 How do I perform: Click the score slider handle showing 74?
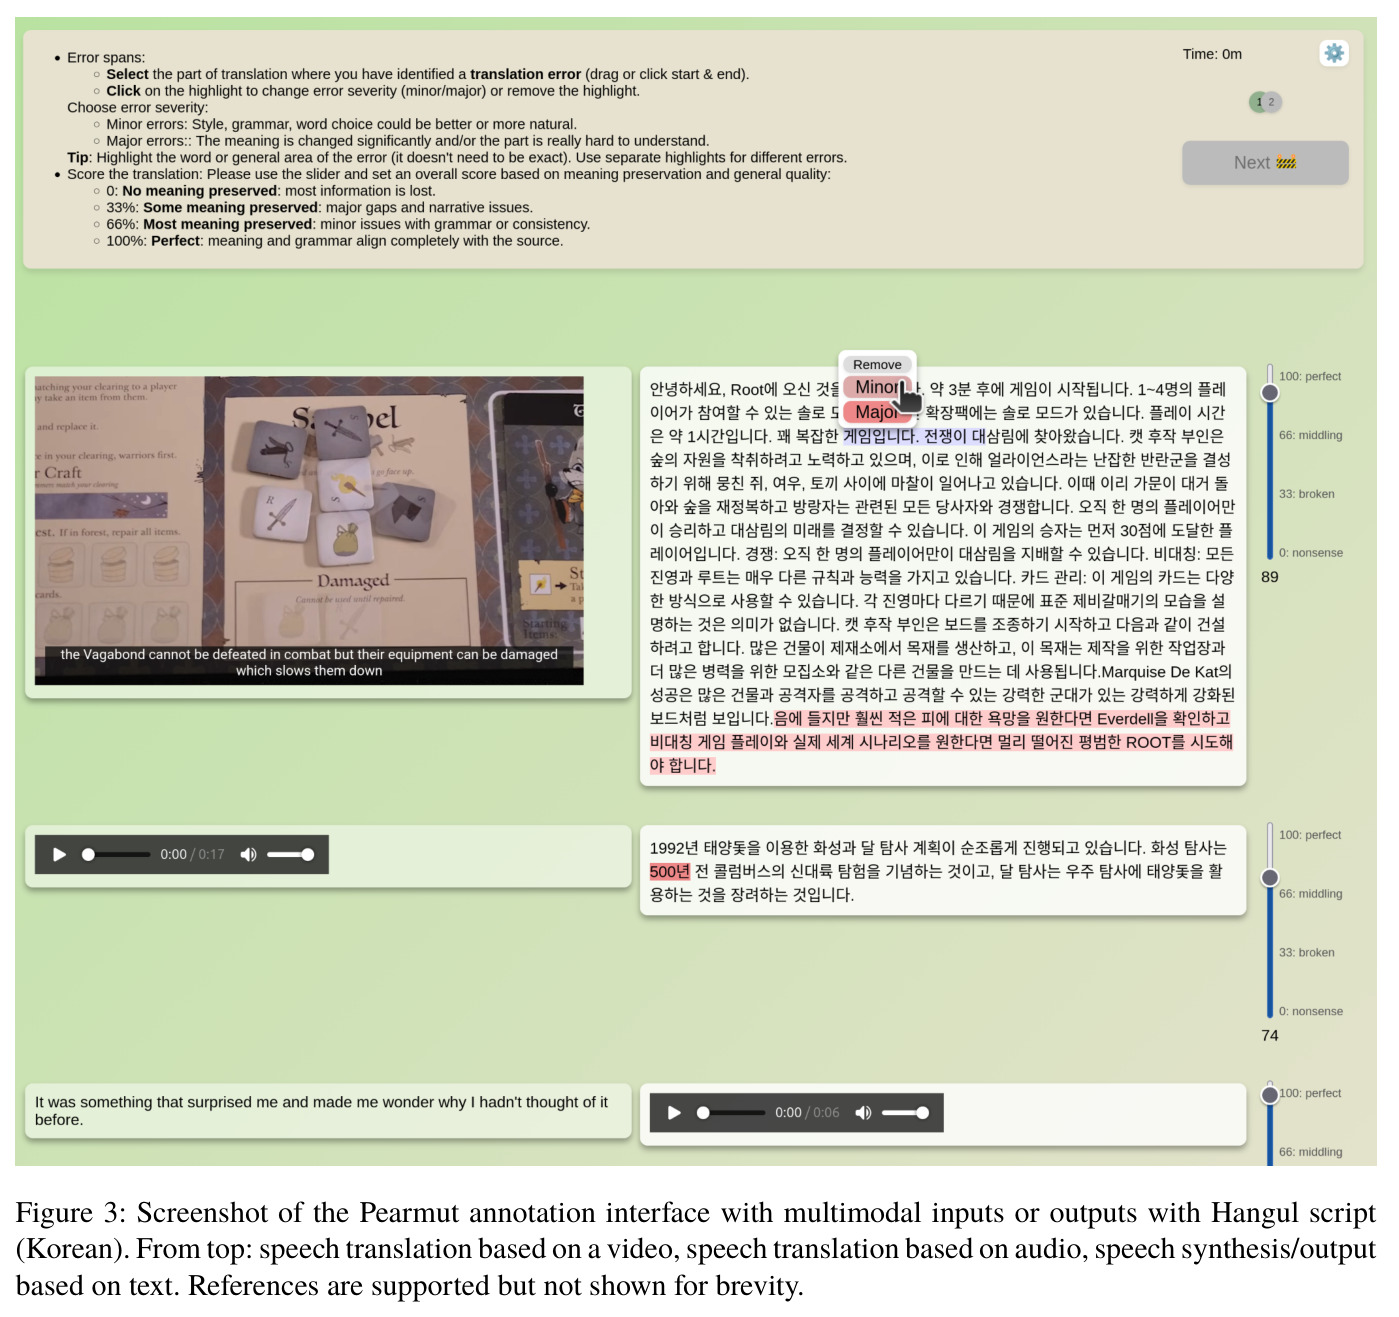click(x=1270, y=878)
